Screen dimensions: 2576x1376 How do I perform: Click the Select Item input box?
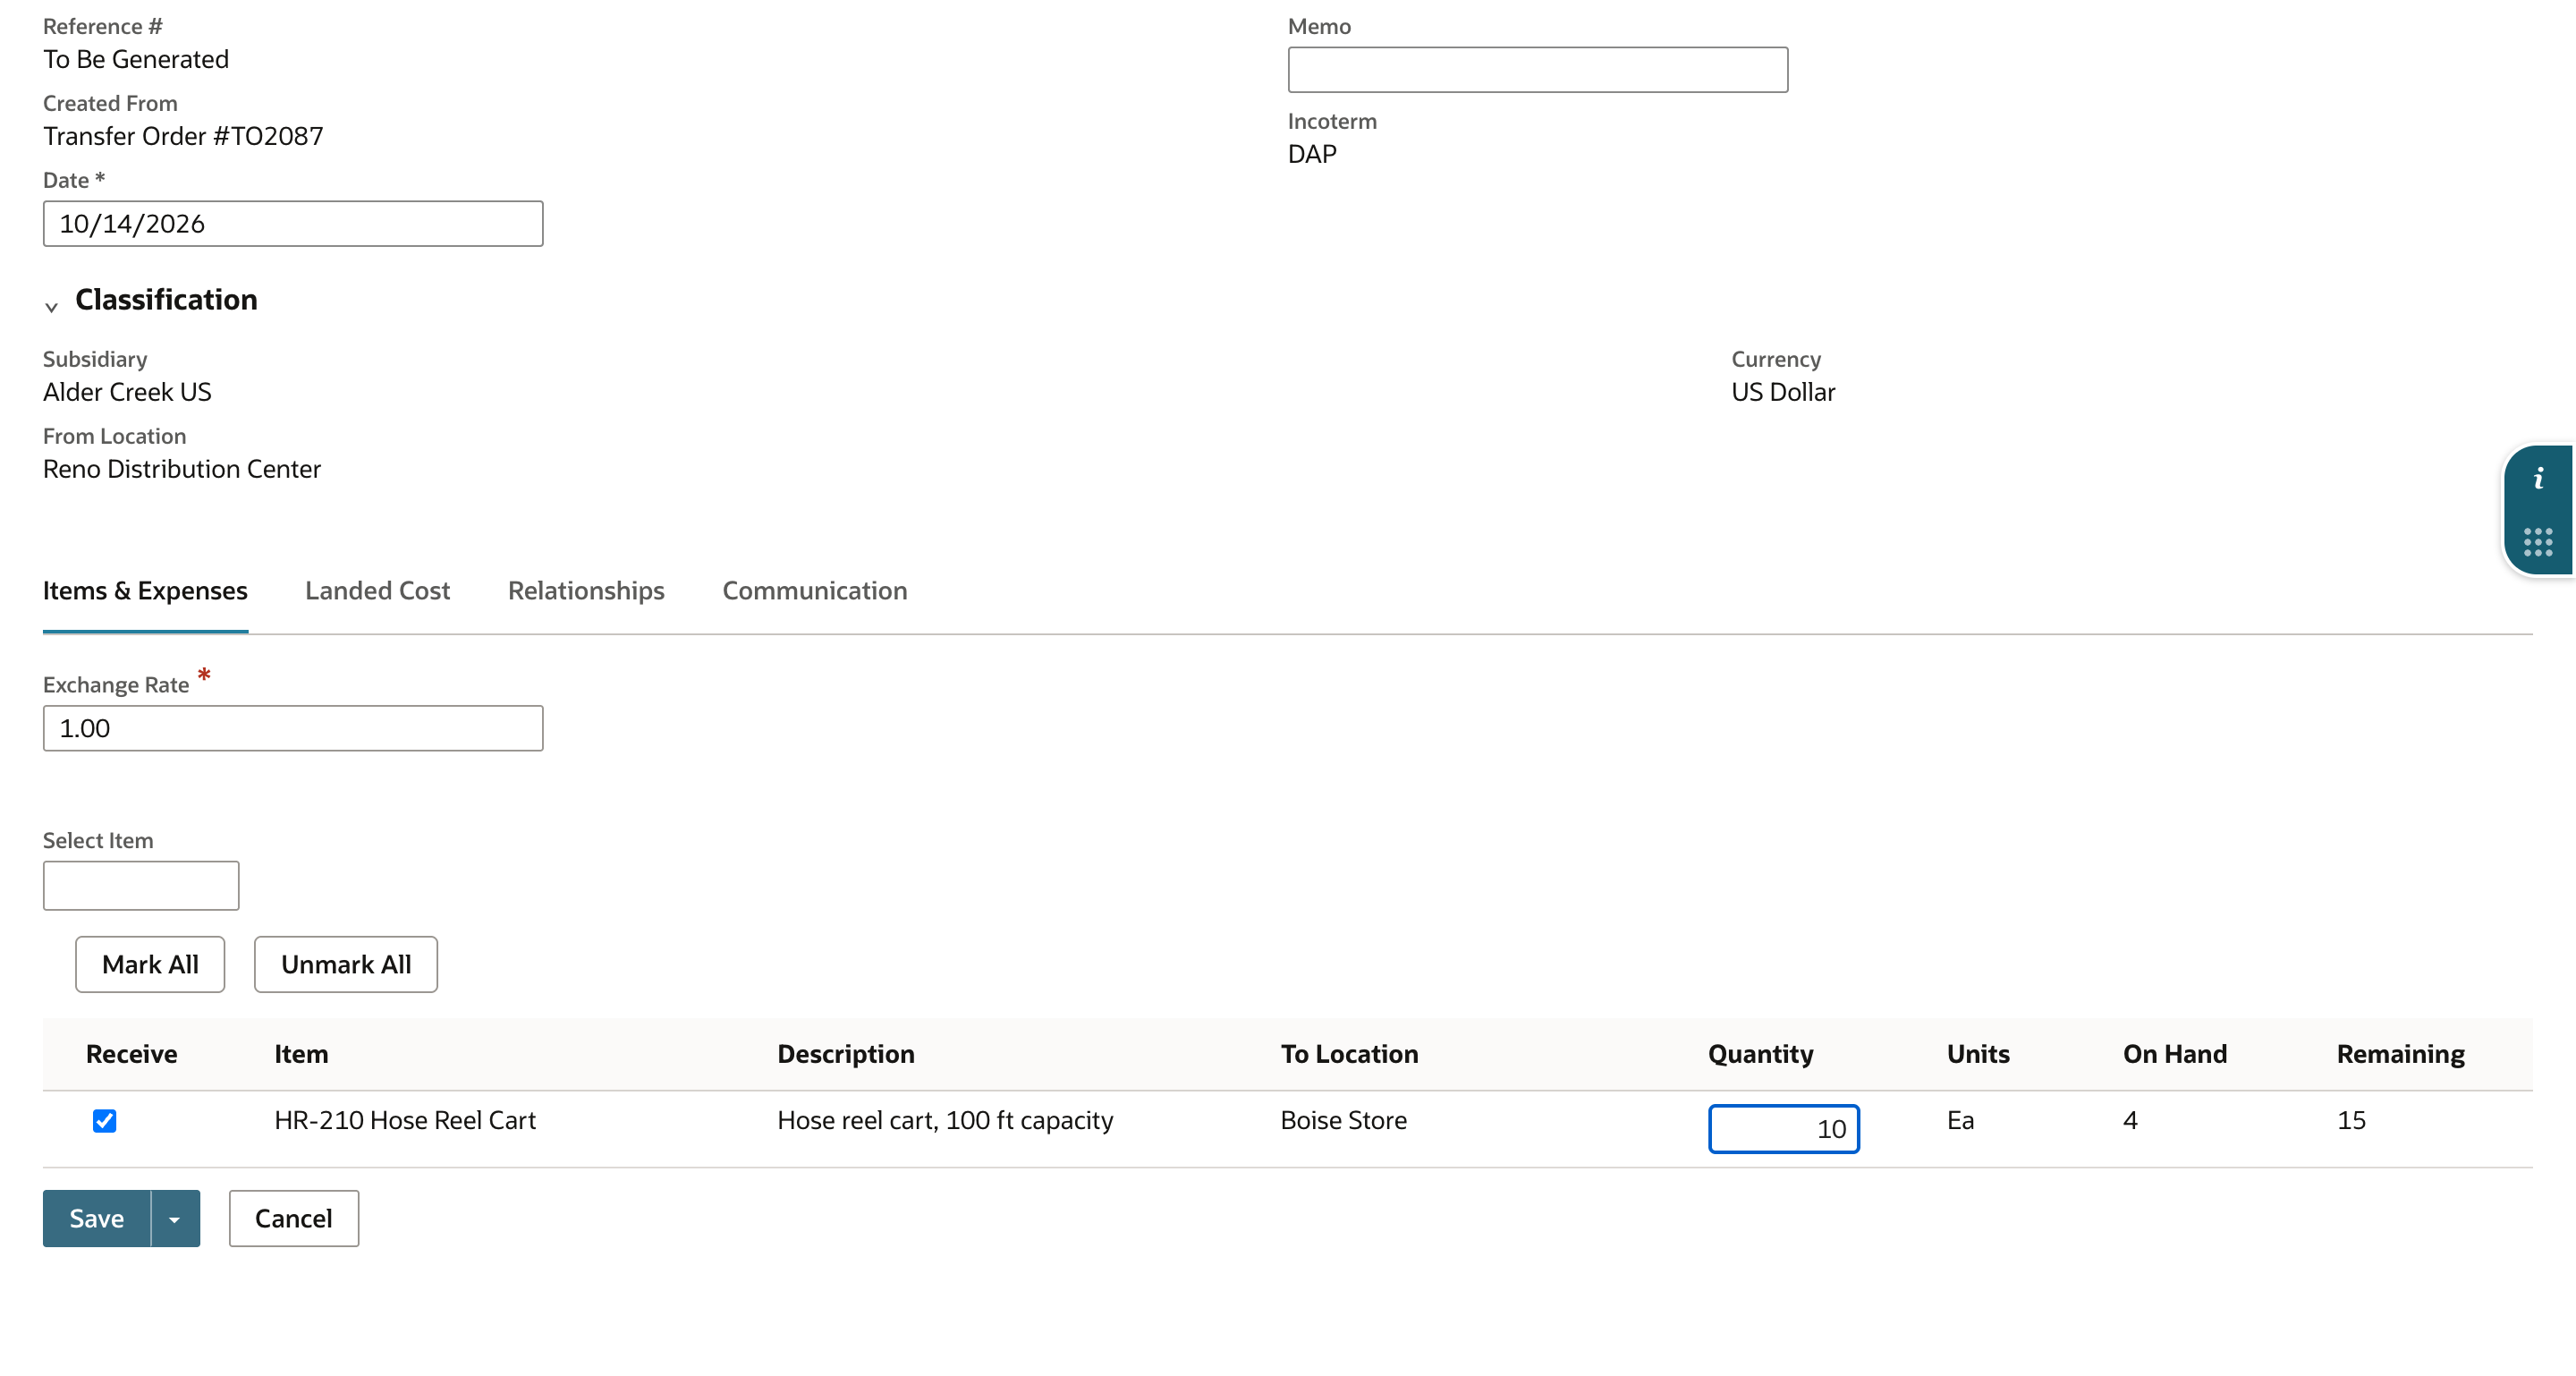click(141, 886)
